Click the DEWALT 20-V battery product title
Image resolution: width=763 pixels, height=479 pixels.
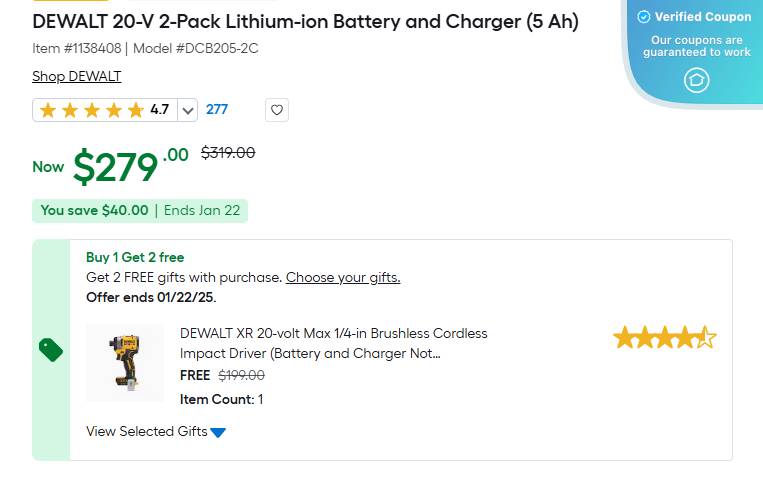coord(305,21)
